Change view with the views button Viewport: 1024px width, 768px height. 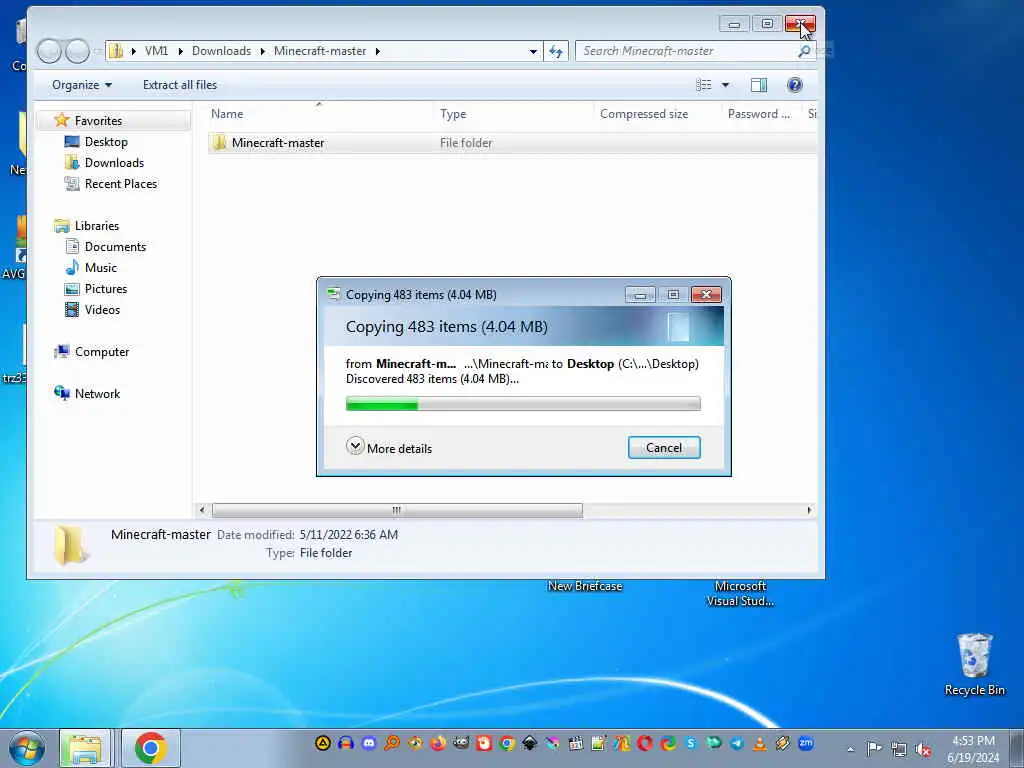click(x=703, y=85)
